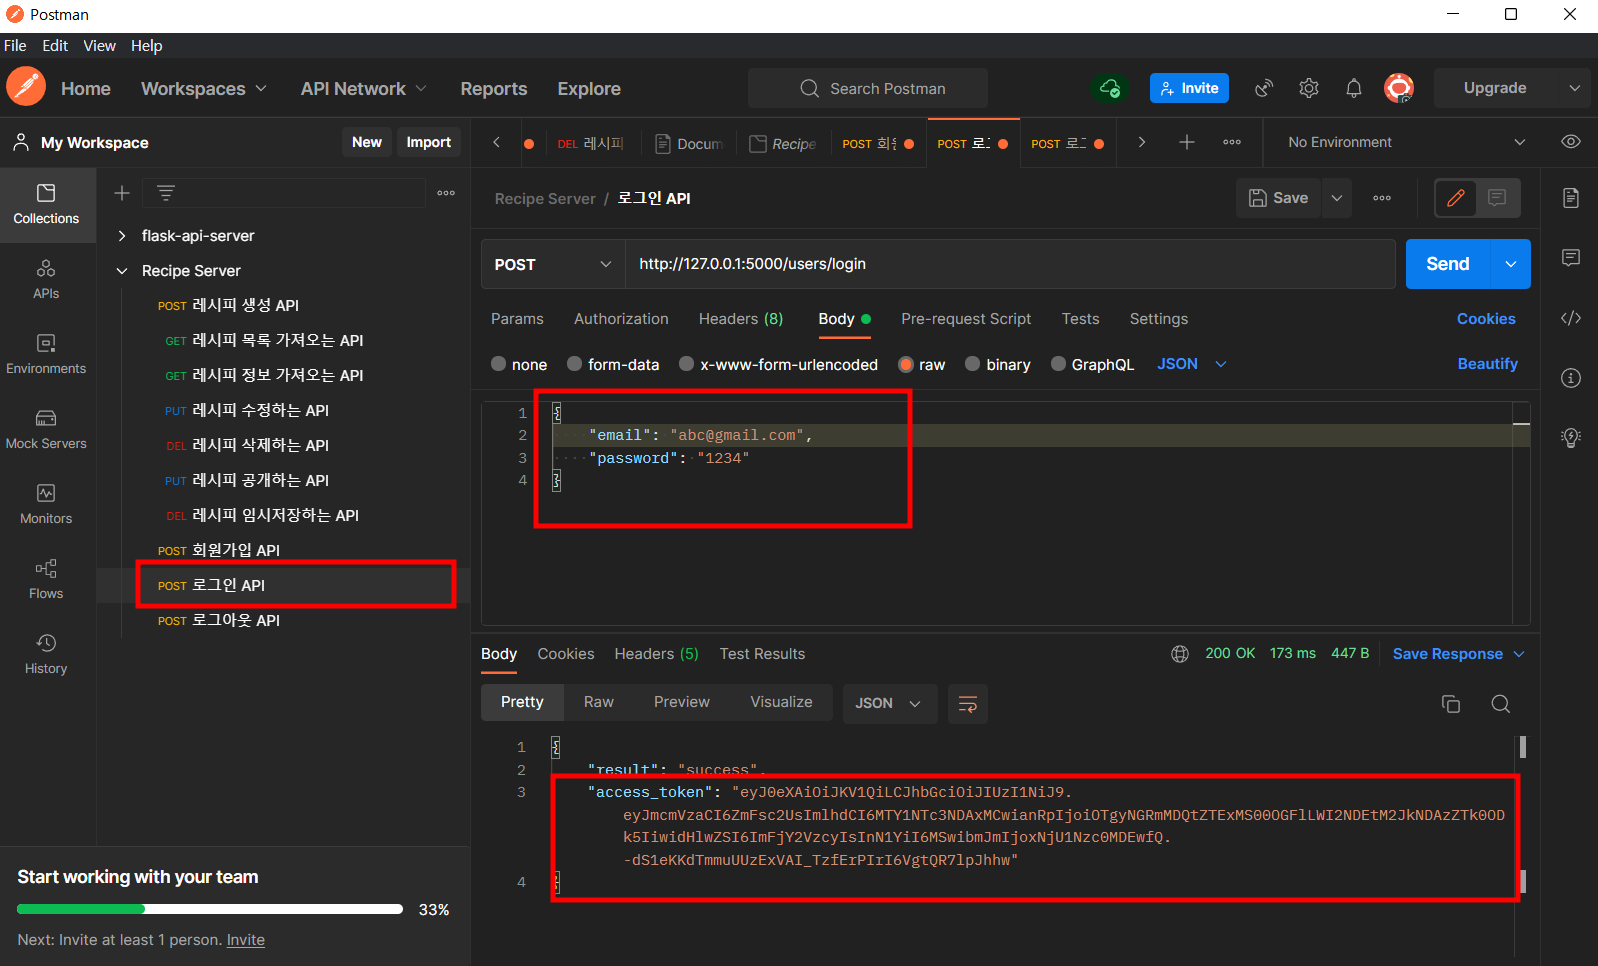Click the sync status cloud icon
The image size is (1598, 966).
(x=1109, y=88)
